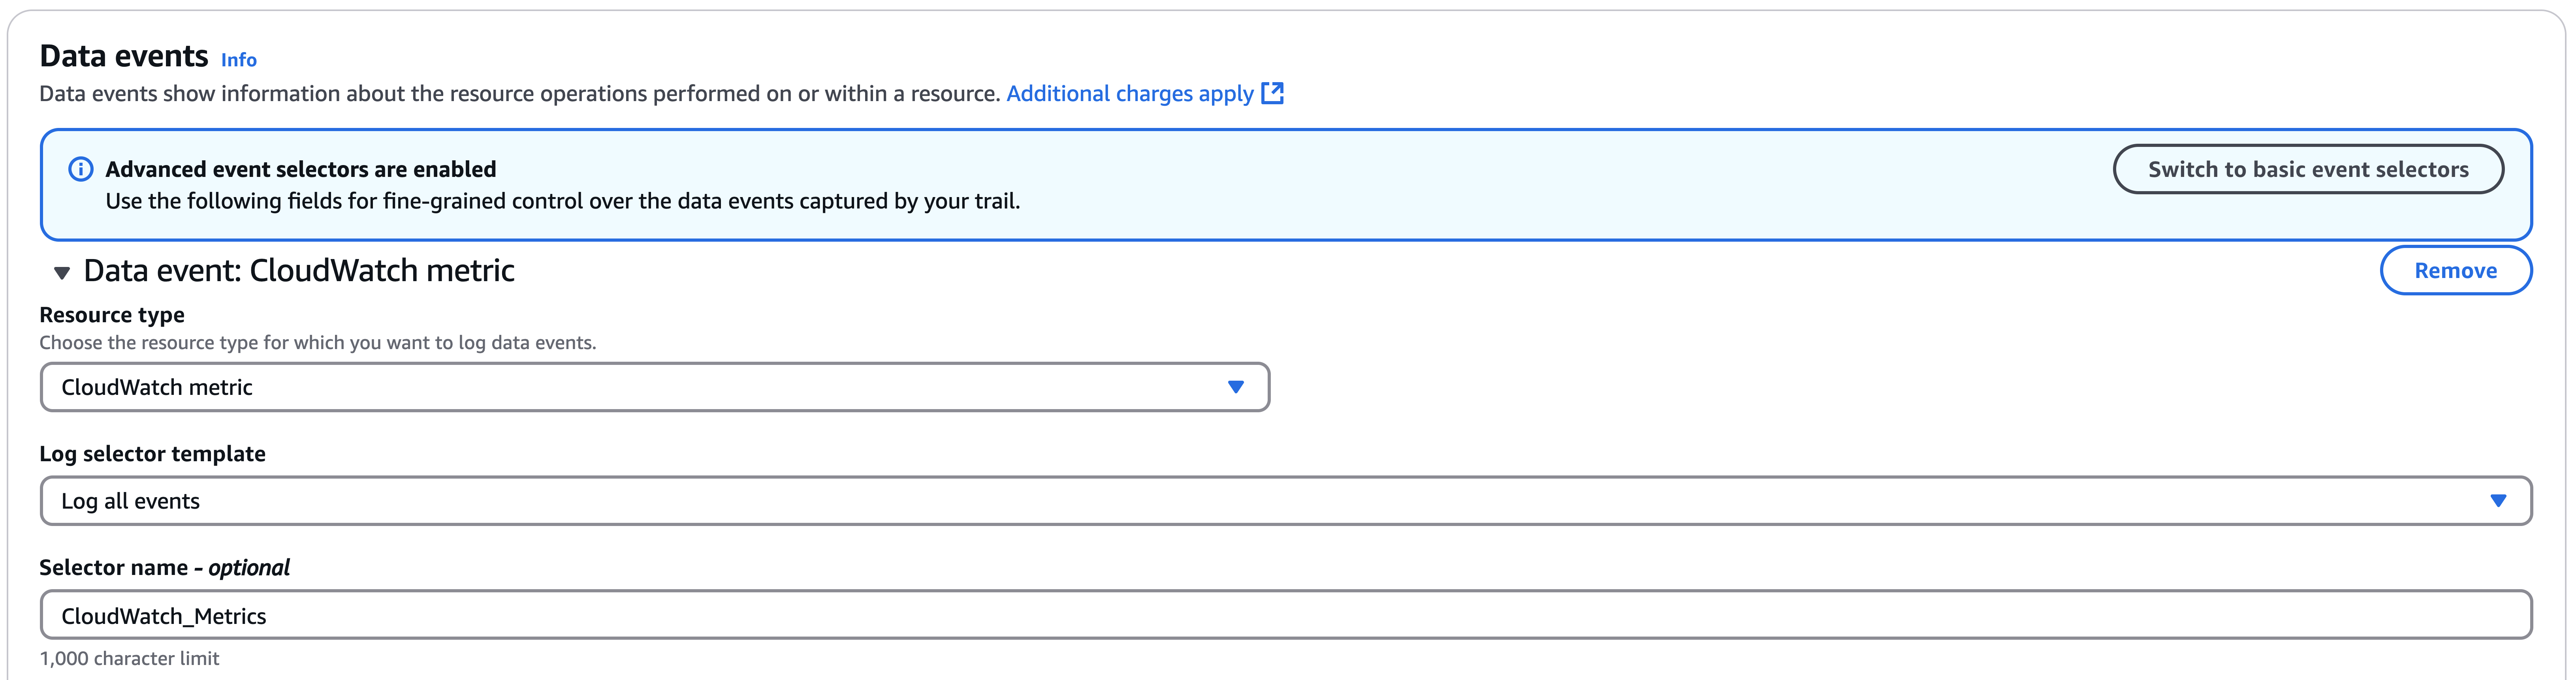Click the Resource type field label
This screenshot has width=2576, height=680.
tap(112, 315)
